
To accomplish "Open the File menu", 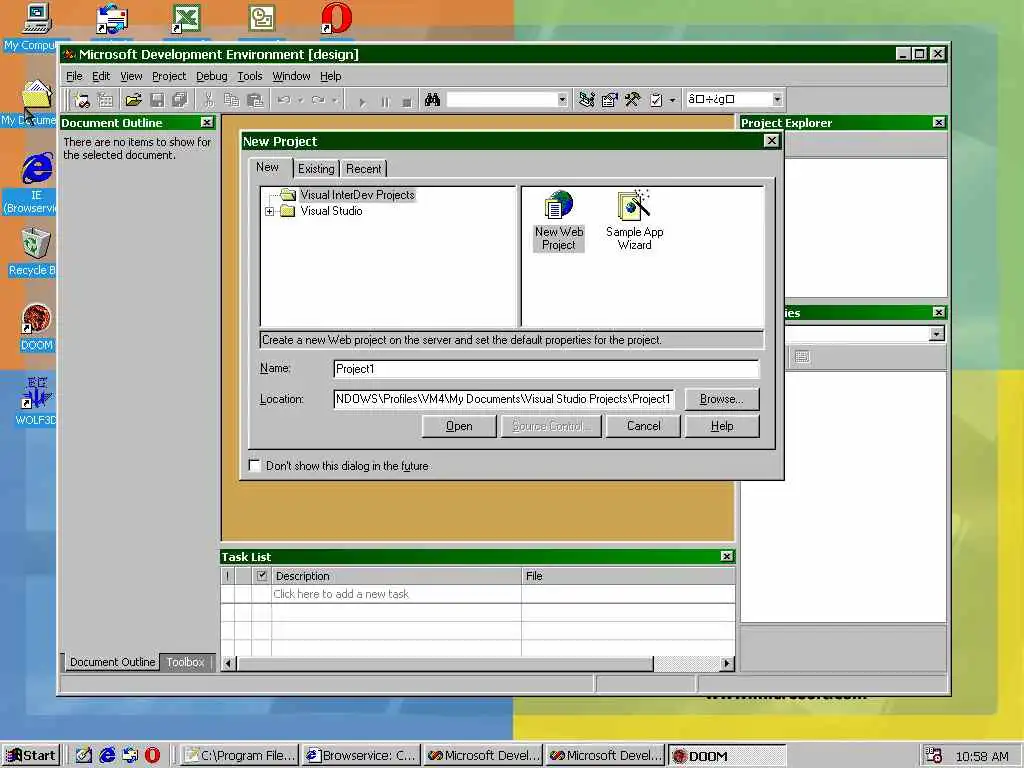I will point(74,76).
